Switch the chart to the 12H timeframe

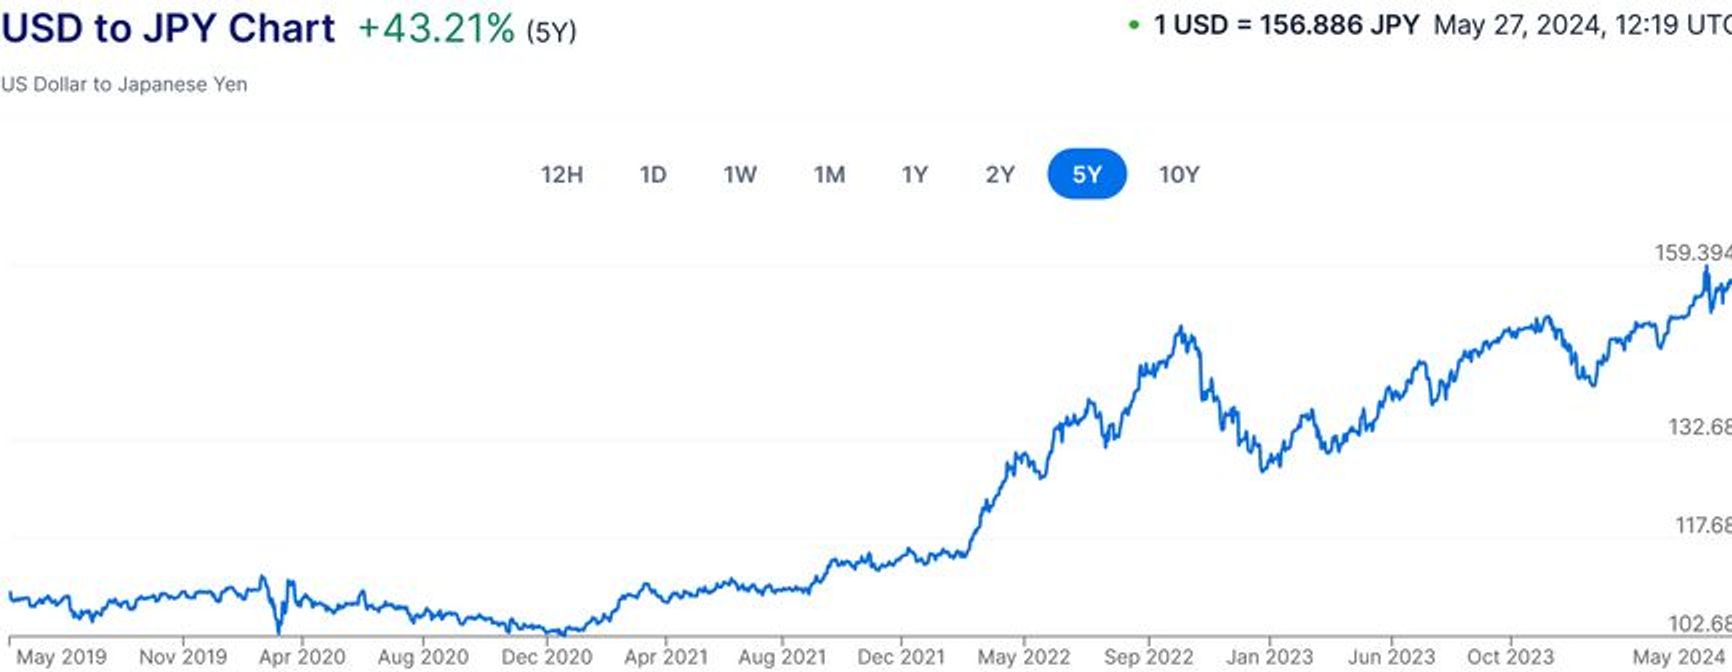562,174
